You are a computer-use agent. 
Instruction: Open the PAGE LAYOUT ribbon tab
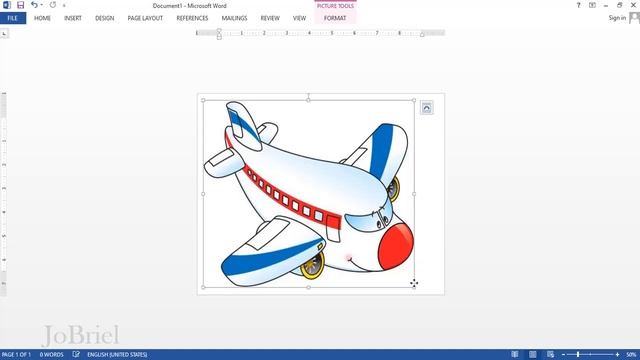(x=145, y=18)
